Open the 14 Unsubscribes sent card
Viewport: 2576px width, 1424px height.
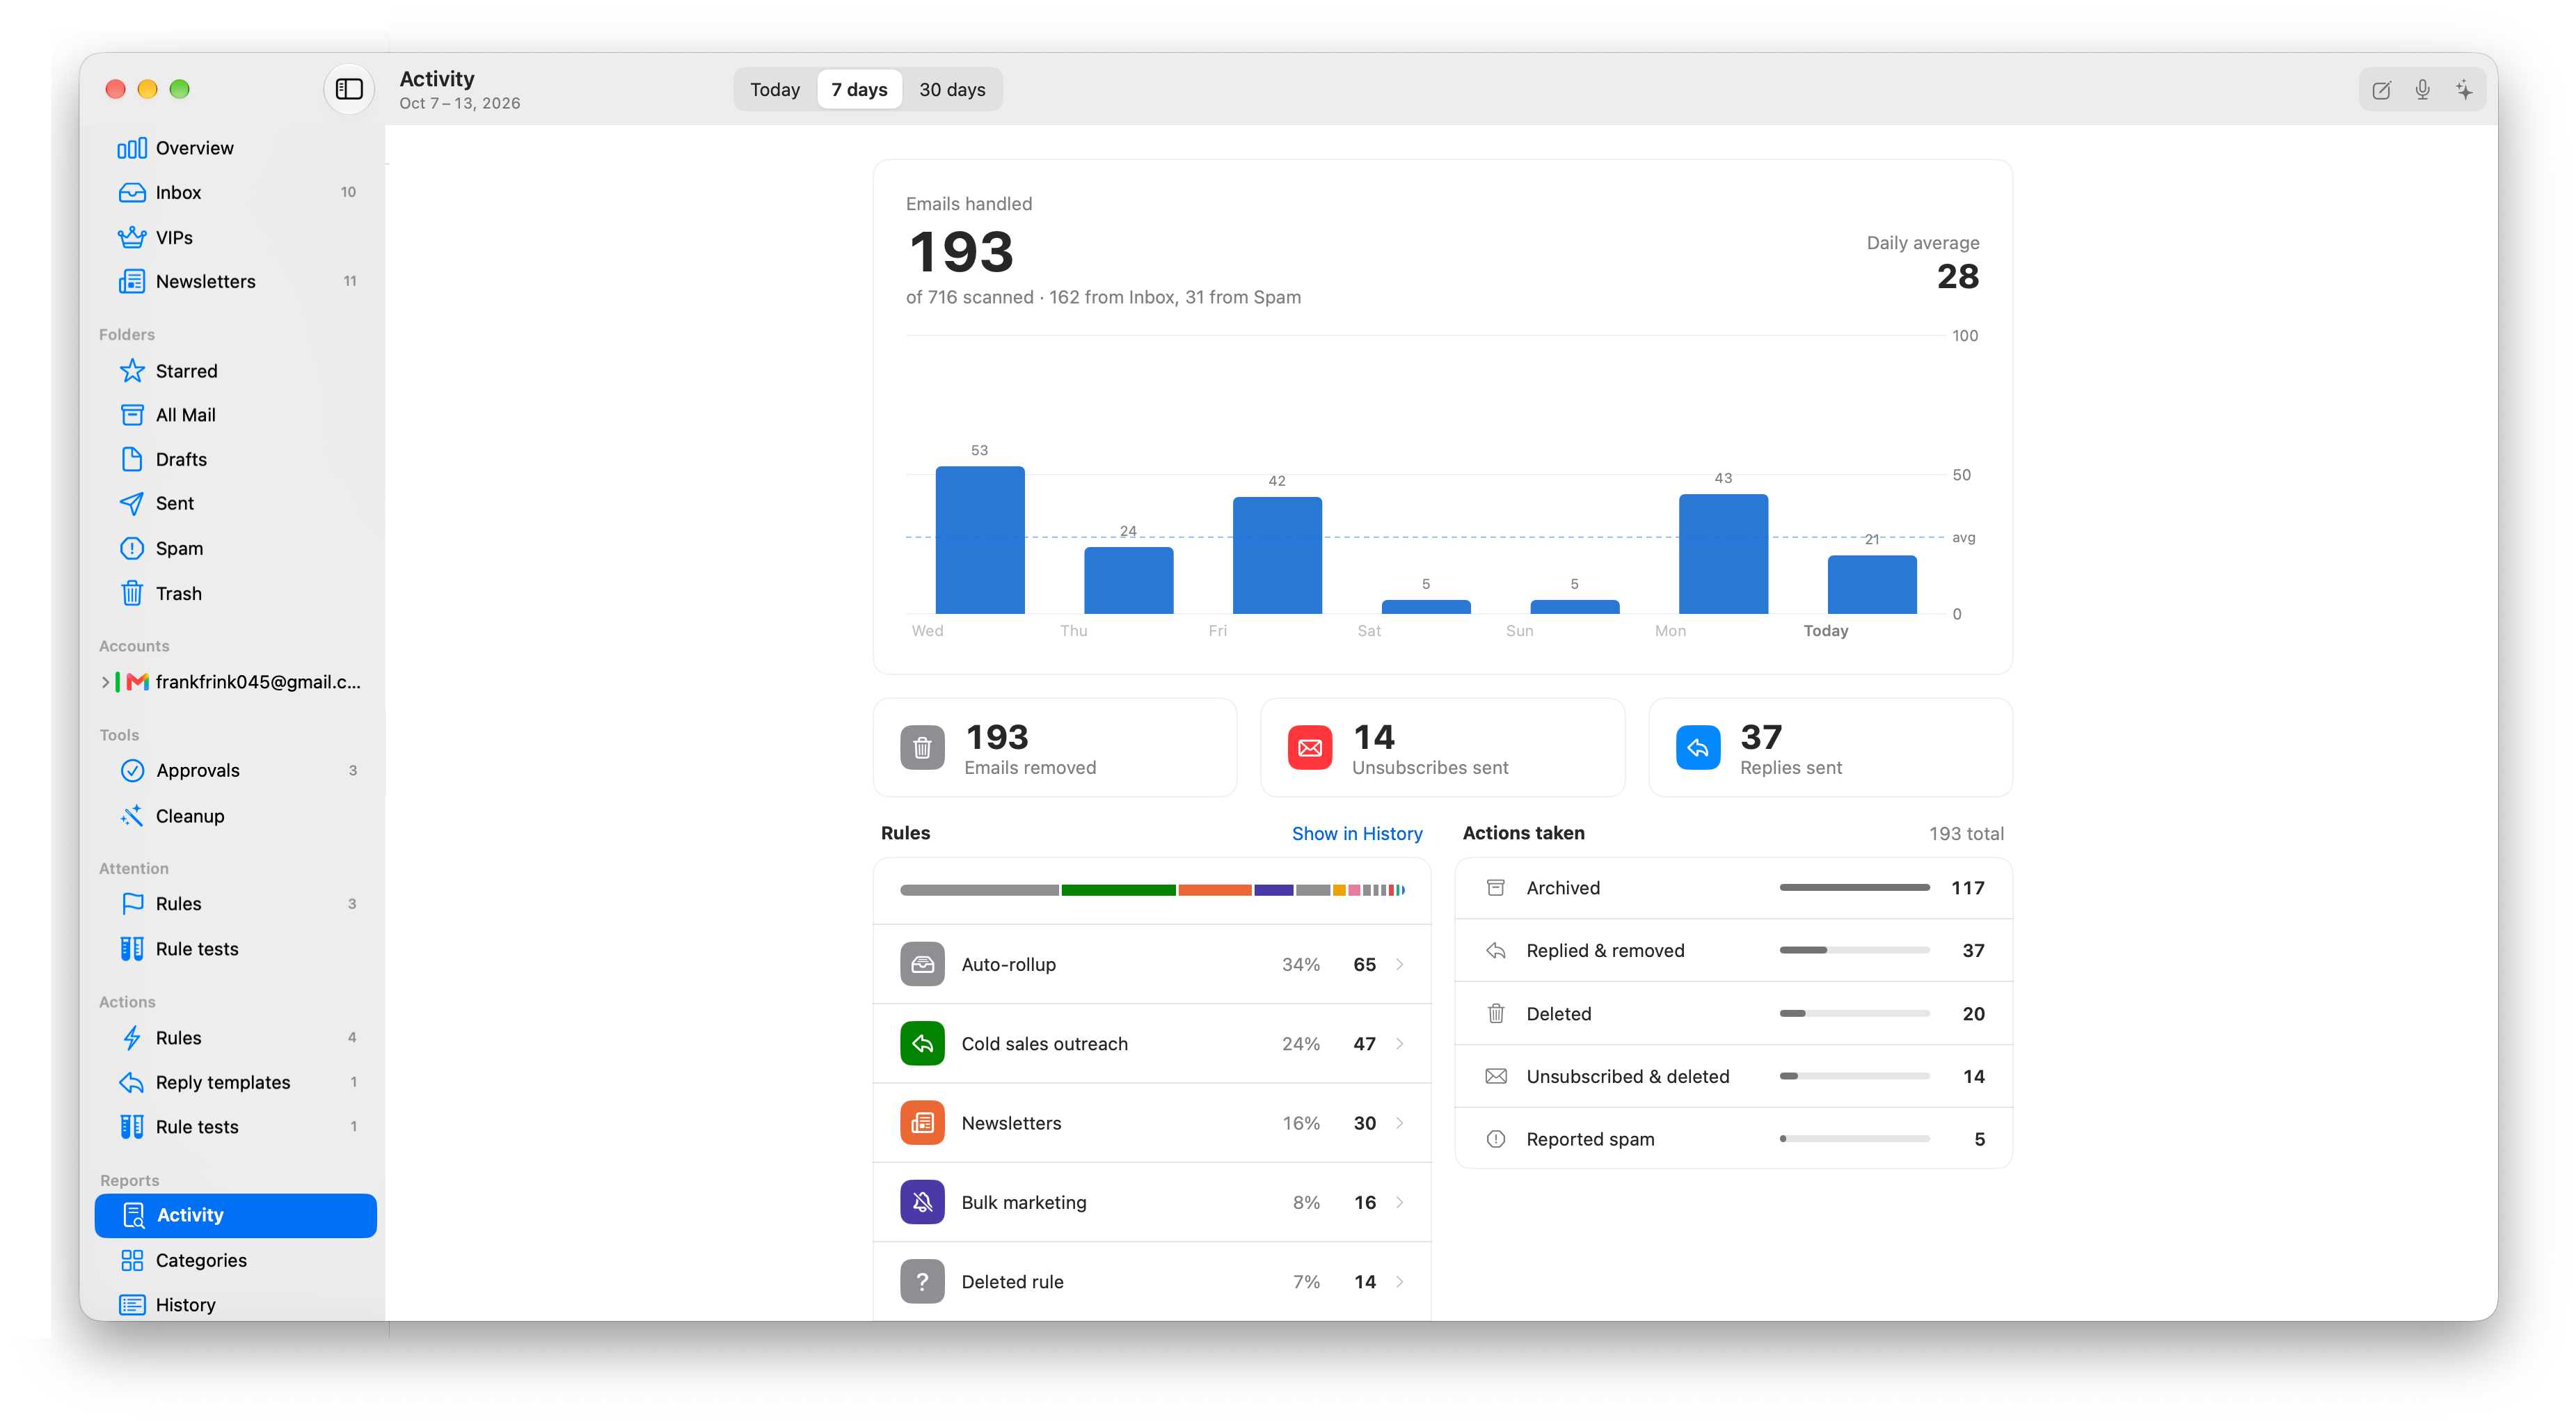[1442, 748]
